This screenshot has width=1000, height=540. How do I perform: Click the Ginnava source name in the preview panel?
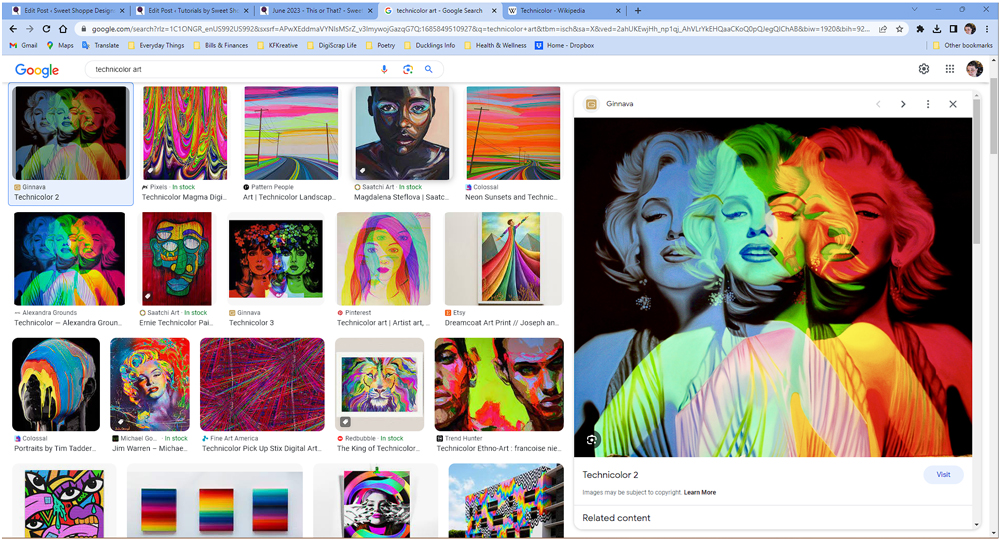619,104
